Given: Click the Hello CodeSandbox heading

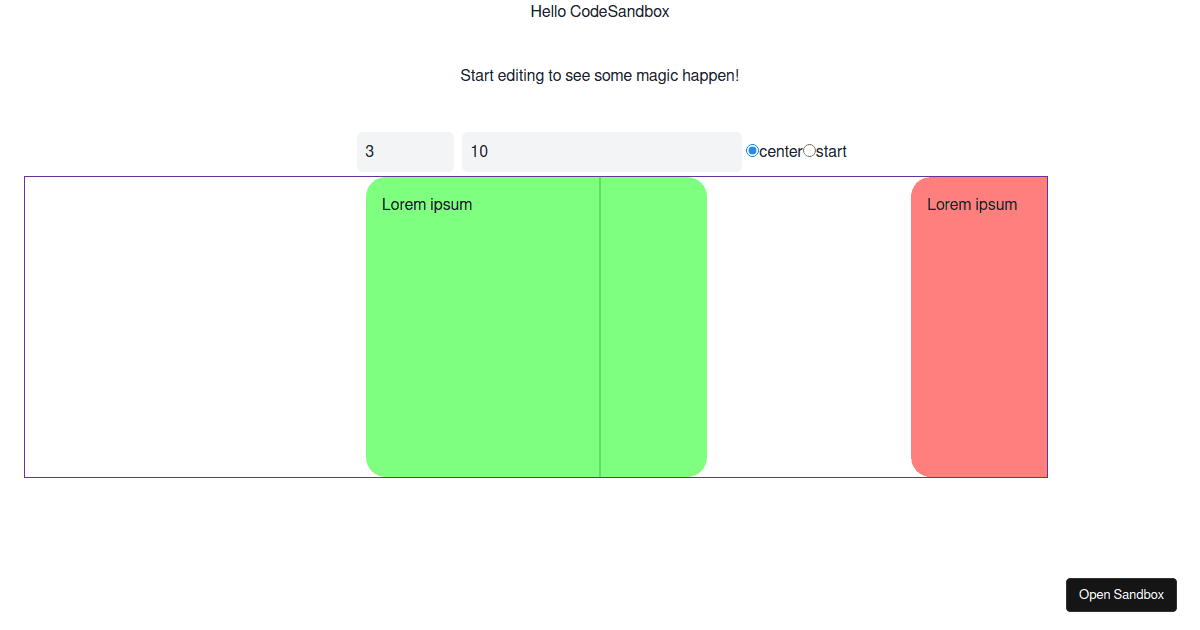Looking at the screenshot, I should [600, 11].
